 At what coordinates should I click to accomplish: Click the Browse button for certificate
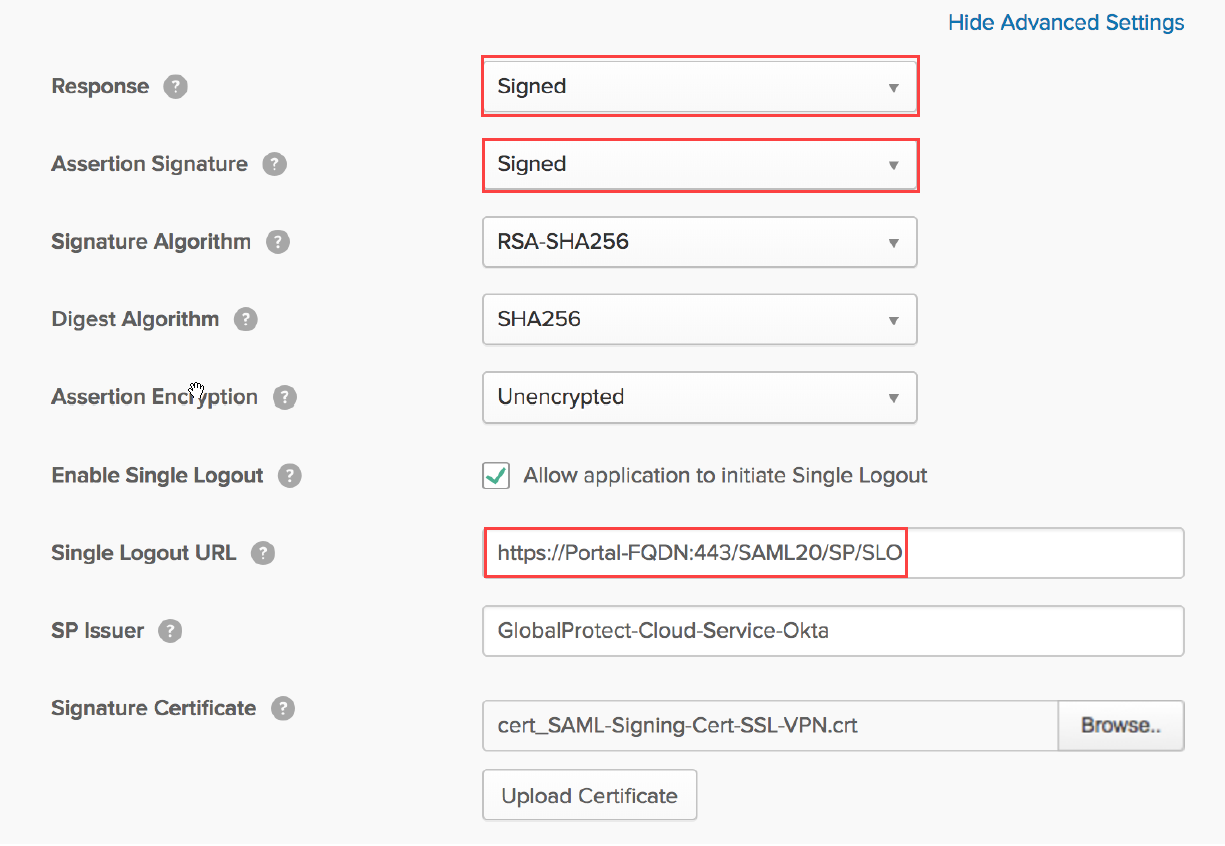1120,726
